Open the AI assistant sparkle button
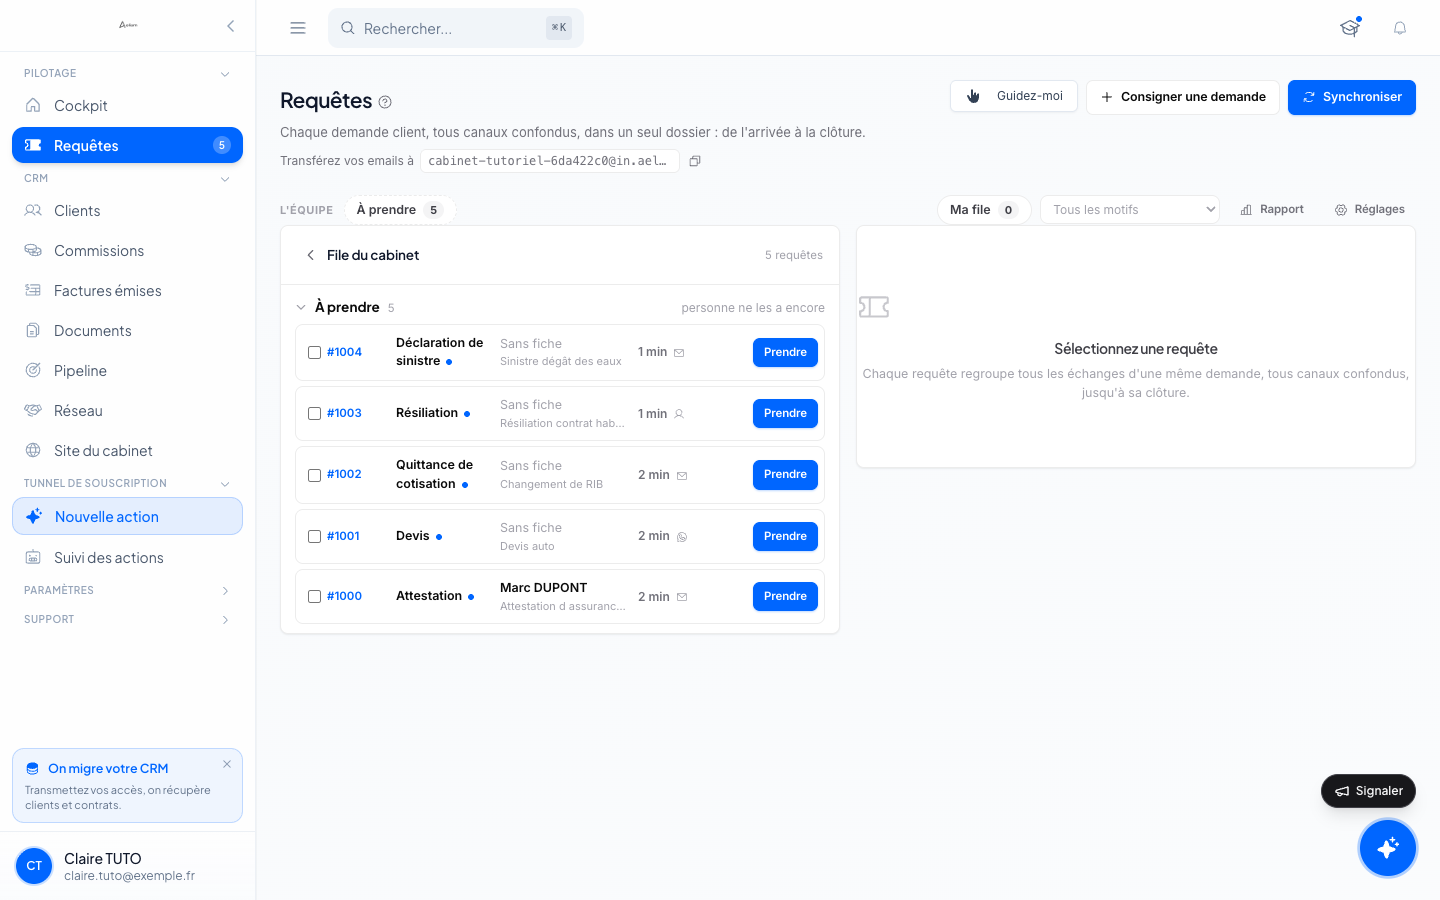 [1388, 848]
